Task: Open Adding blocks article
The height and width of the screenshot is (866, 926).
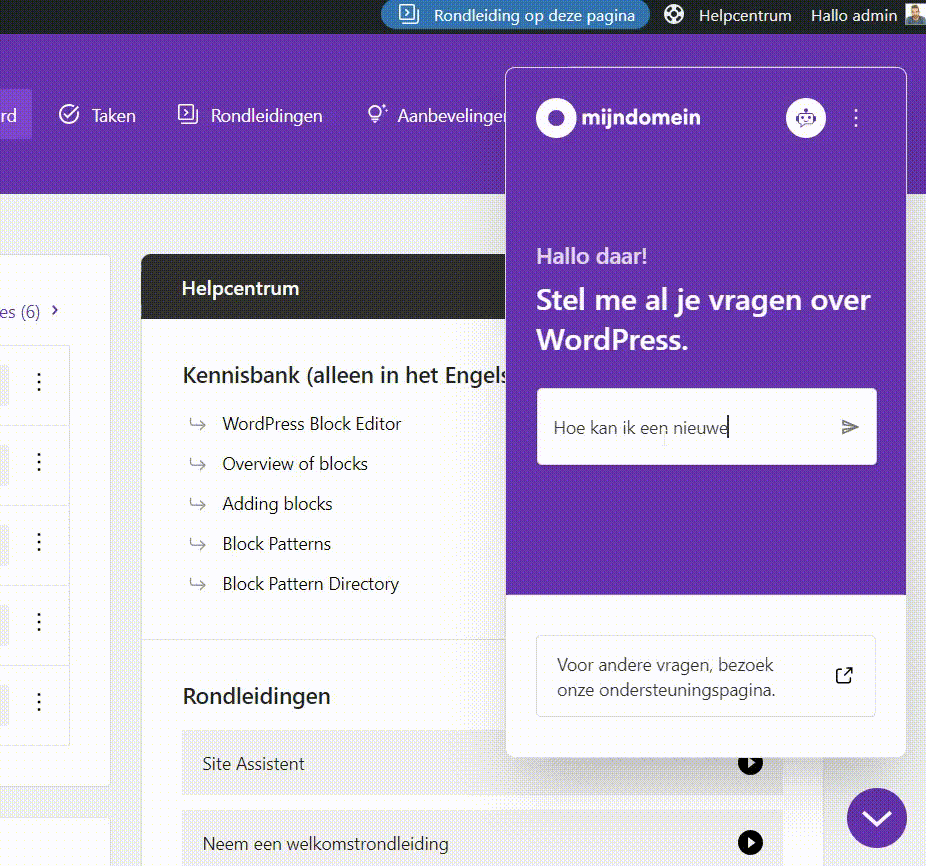Action: tap(277, 504)
